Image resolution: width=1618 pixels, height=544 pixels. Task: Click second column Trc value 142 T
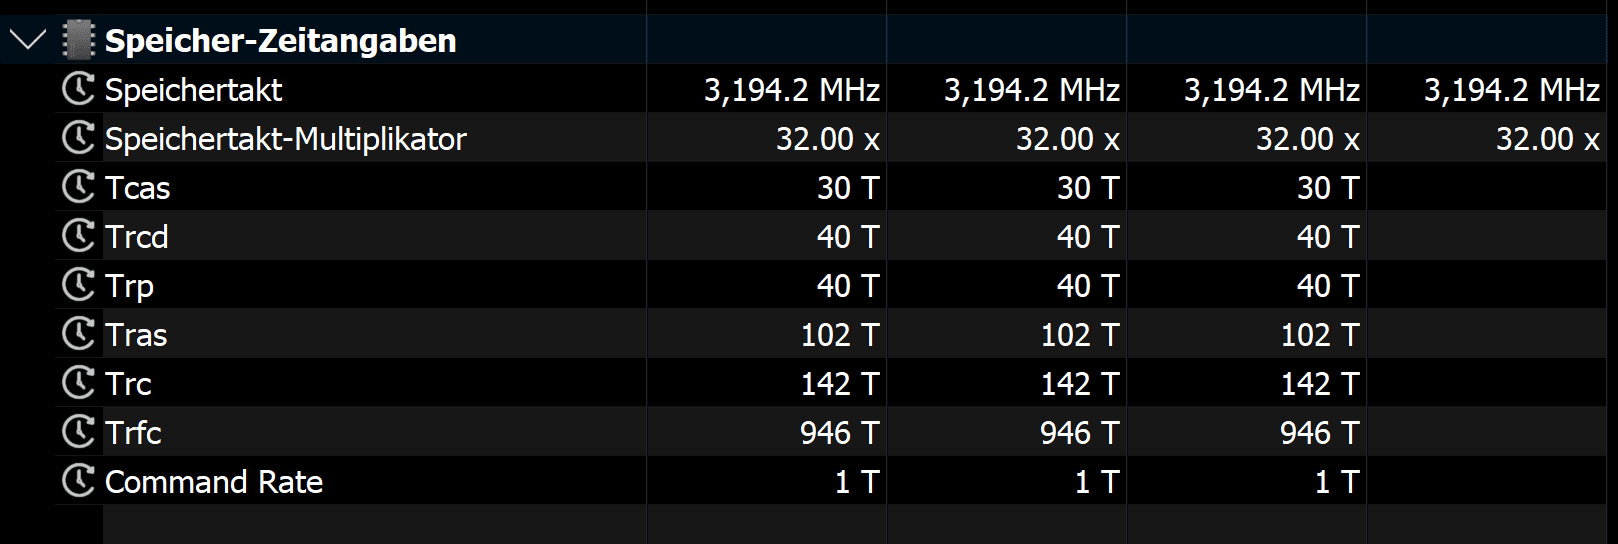1080,384
